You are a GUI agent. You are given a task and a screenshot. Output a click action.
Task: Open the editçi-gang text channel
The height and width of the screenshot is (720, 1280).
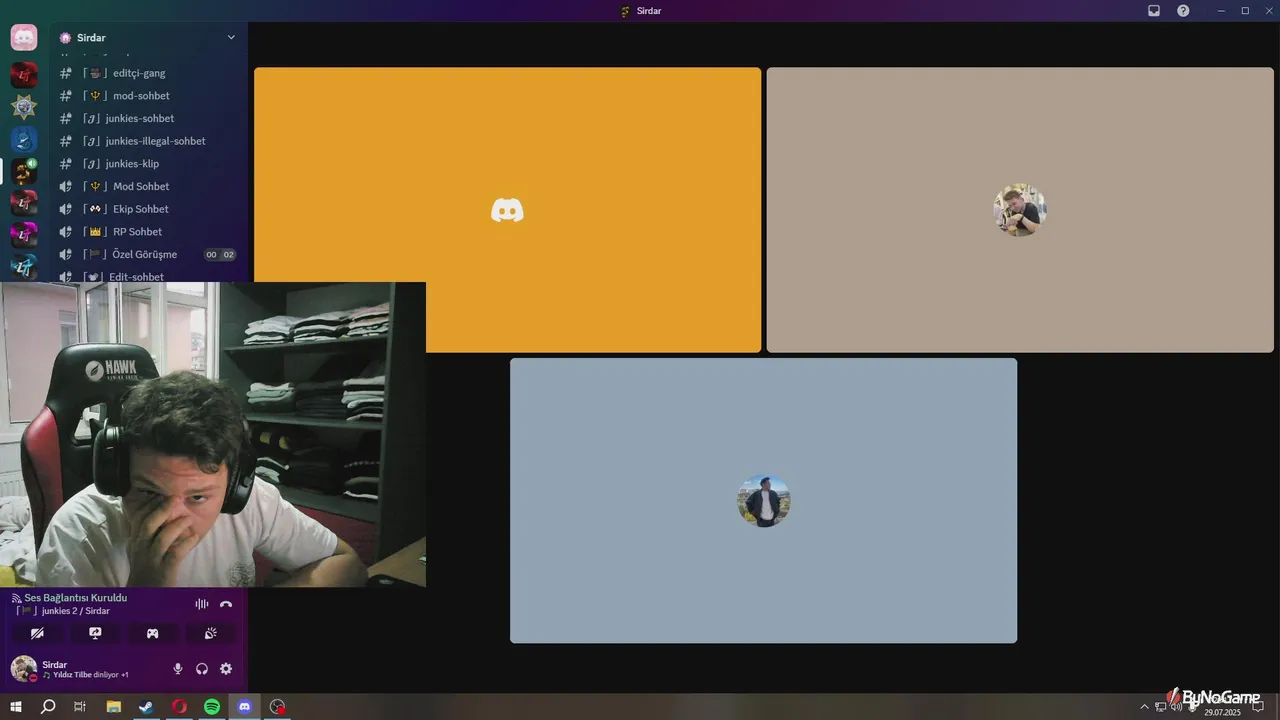click(x=148, y=73)
